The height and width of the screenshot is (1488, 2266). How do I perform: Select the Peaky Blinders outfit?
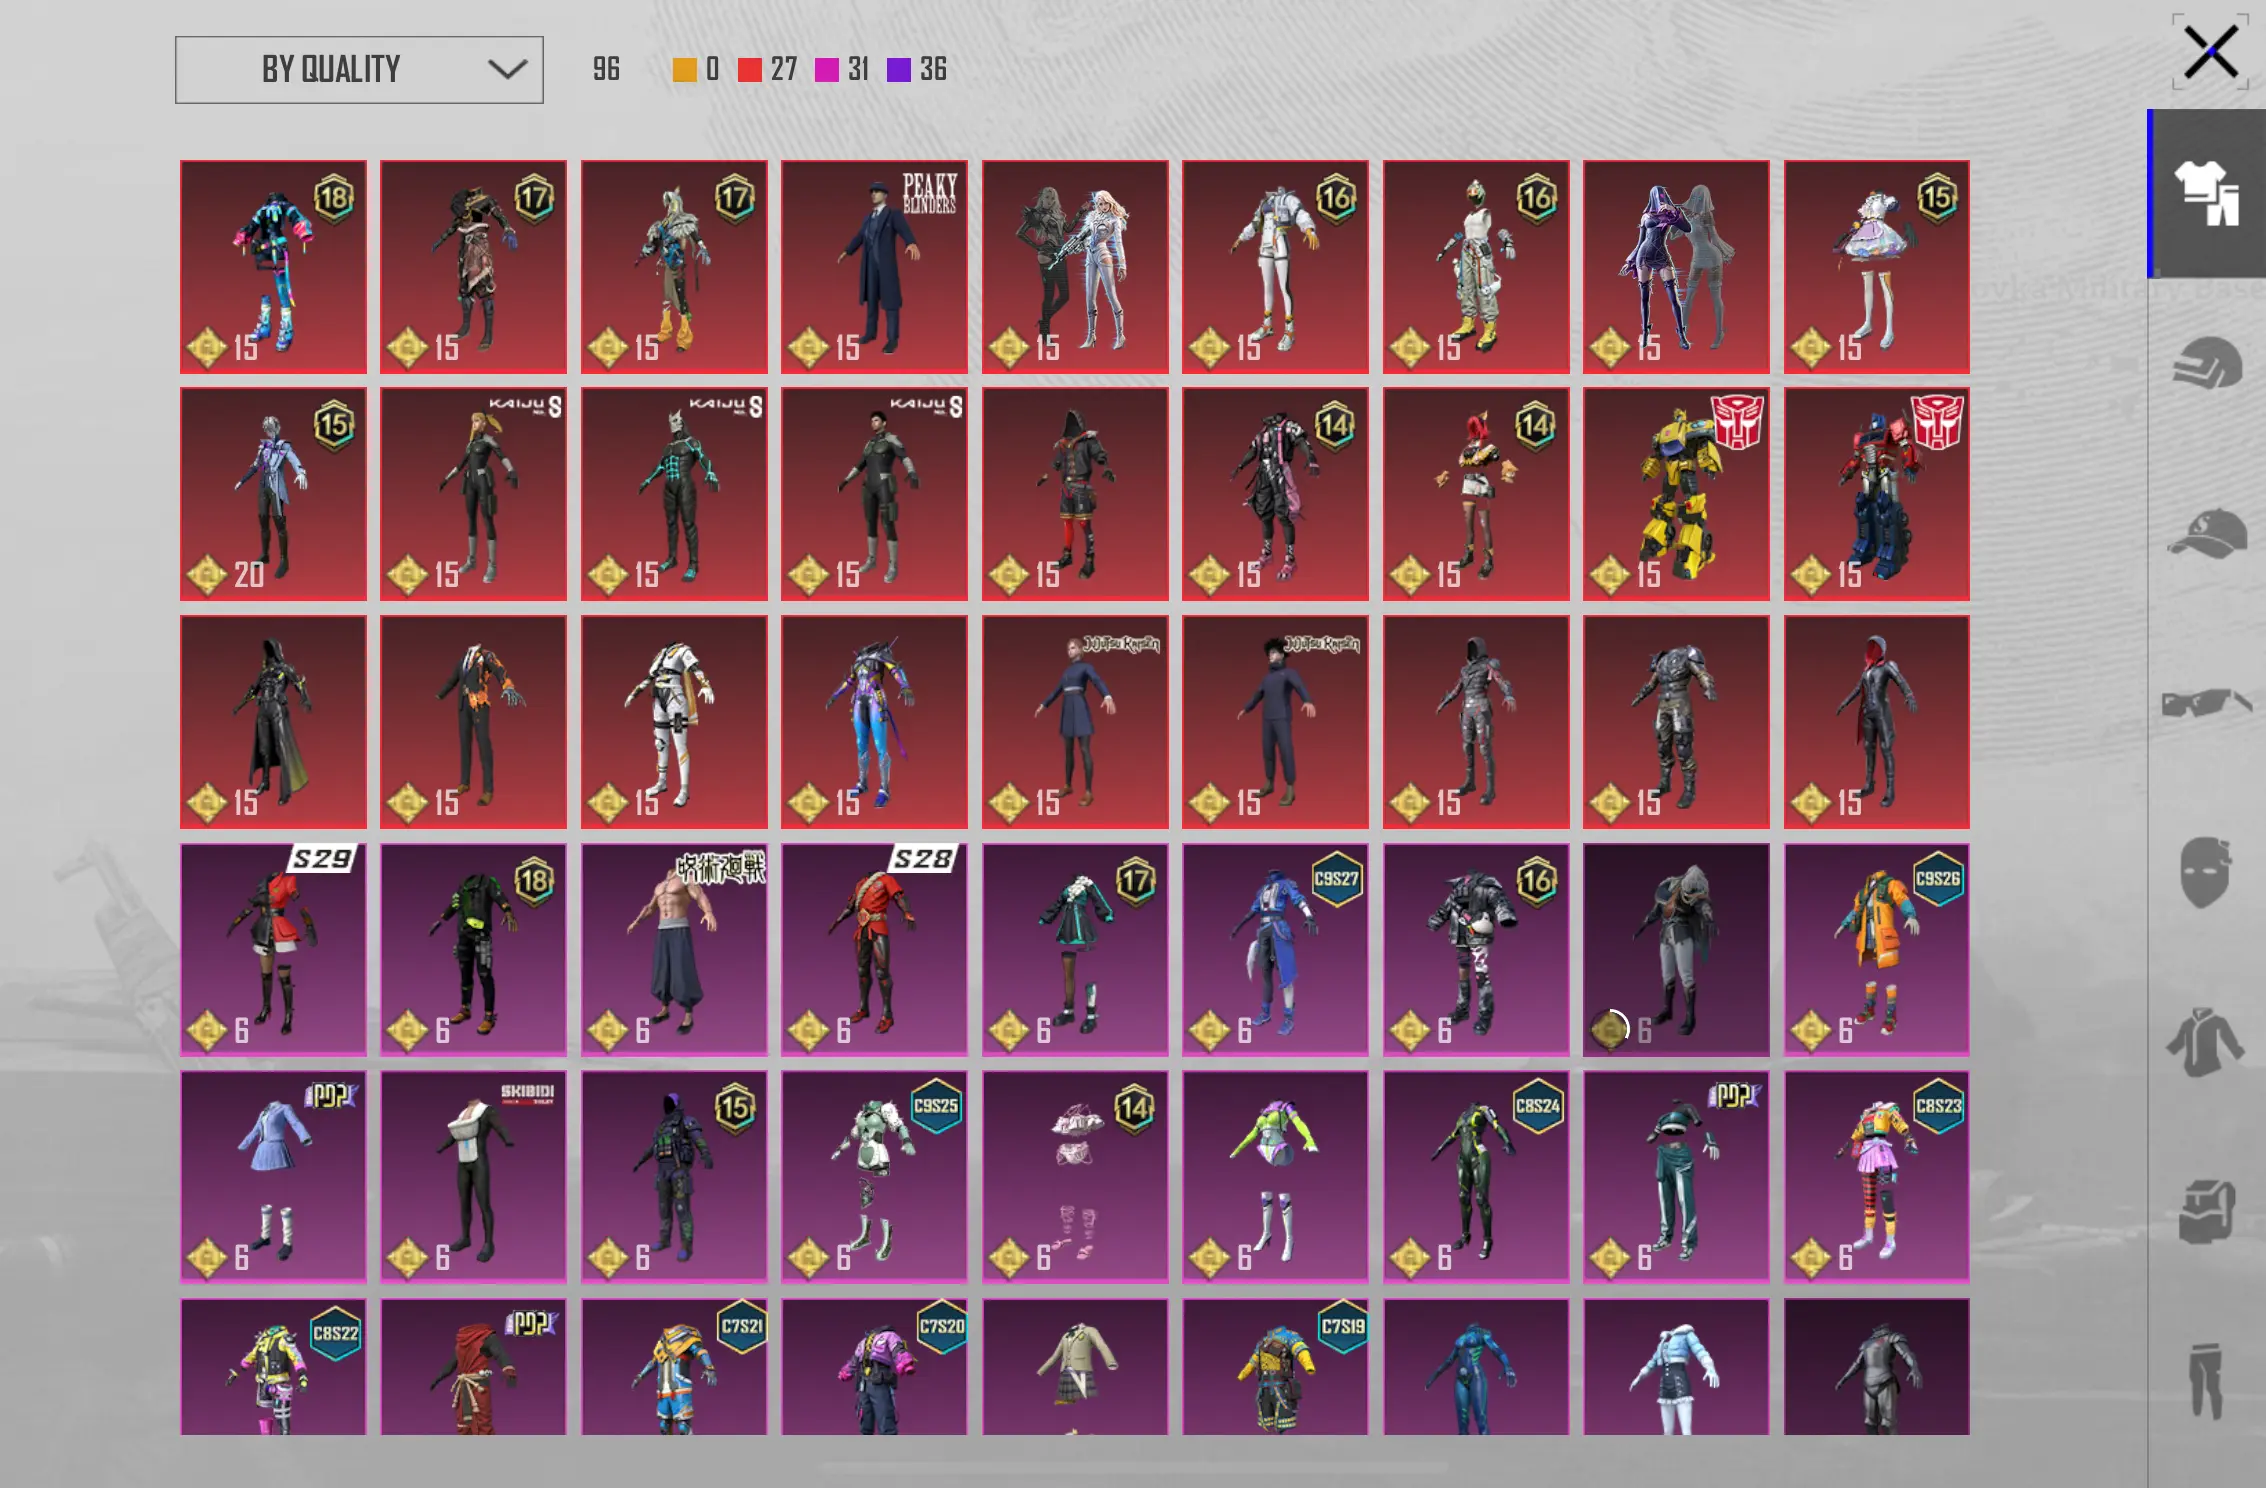(x=874, y=267)
